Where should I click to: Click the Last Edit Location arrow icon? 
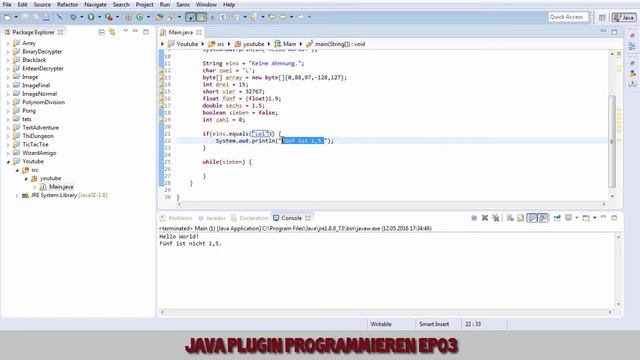(271, 17)
